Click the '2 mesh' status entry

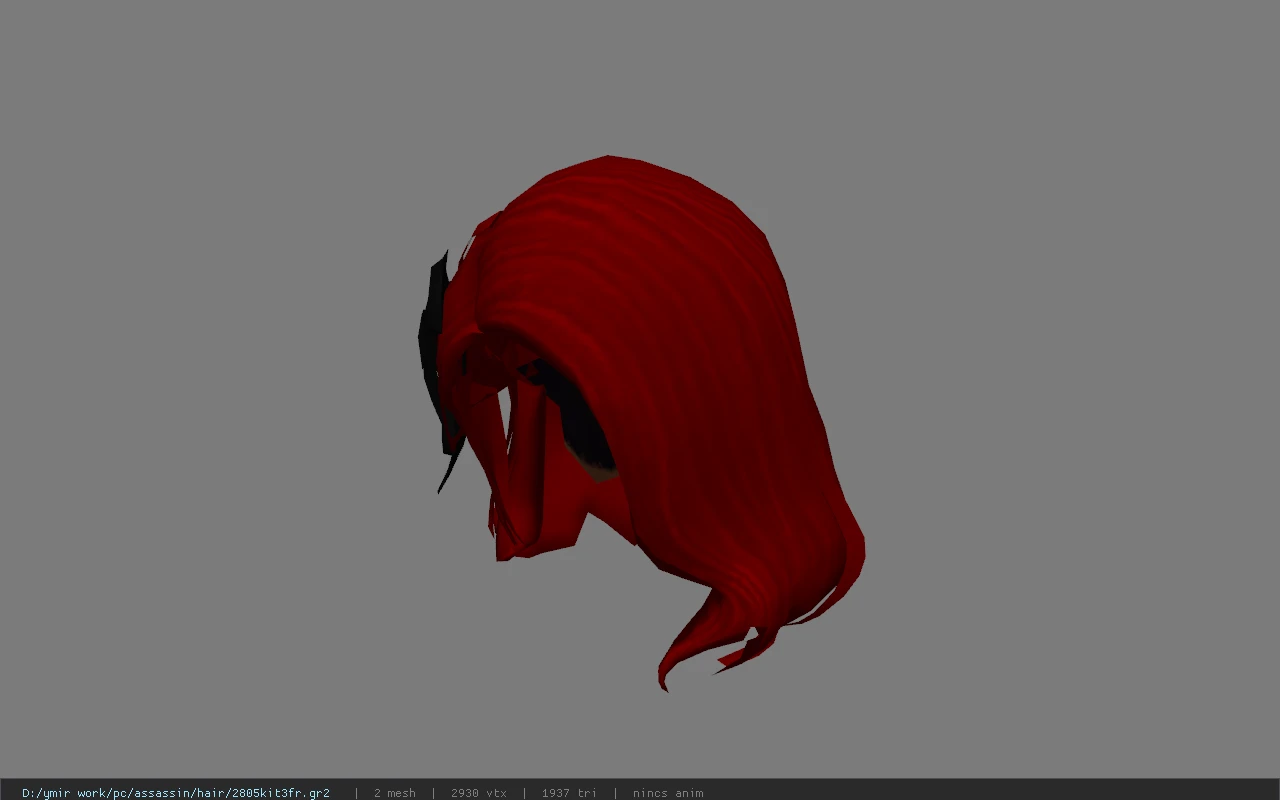click(394, 793)
